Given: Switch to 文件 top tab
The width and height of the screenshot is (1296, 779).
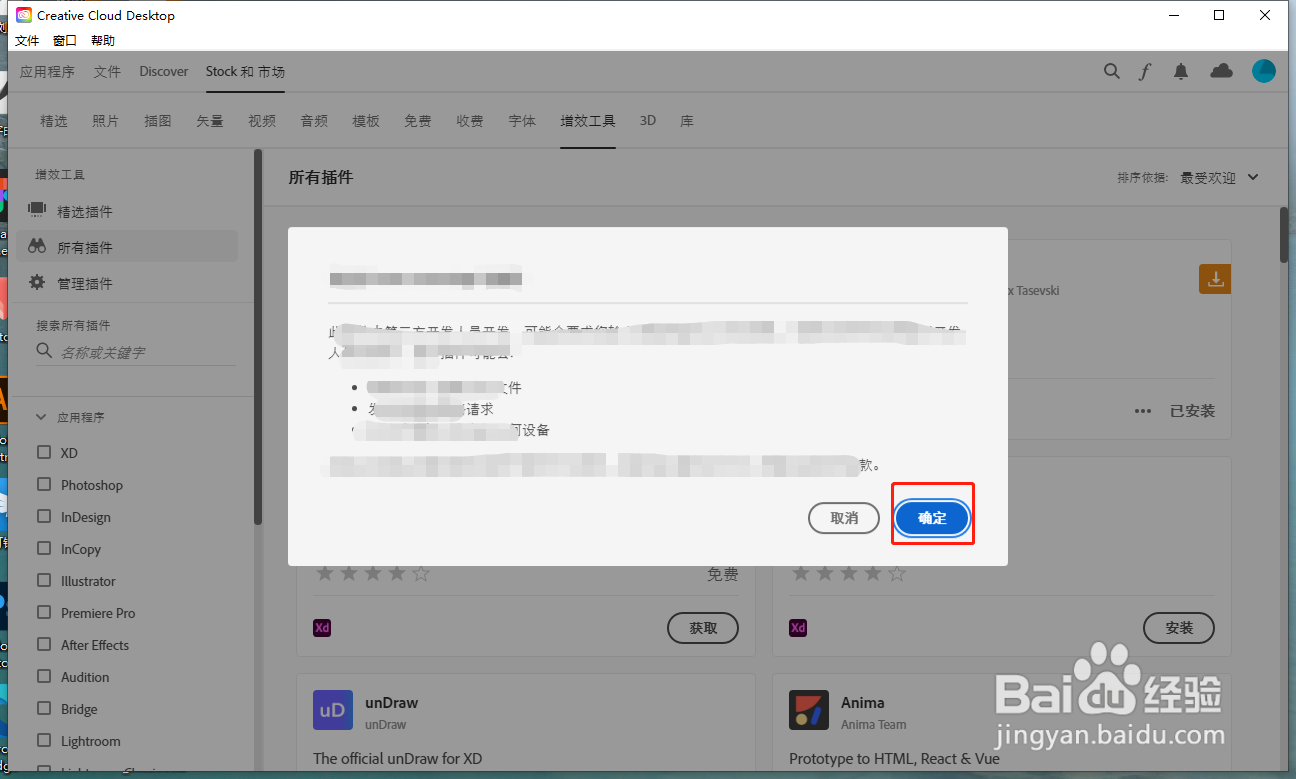Looking at the screenshot, I should [107, 72].
